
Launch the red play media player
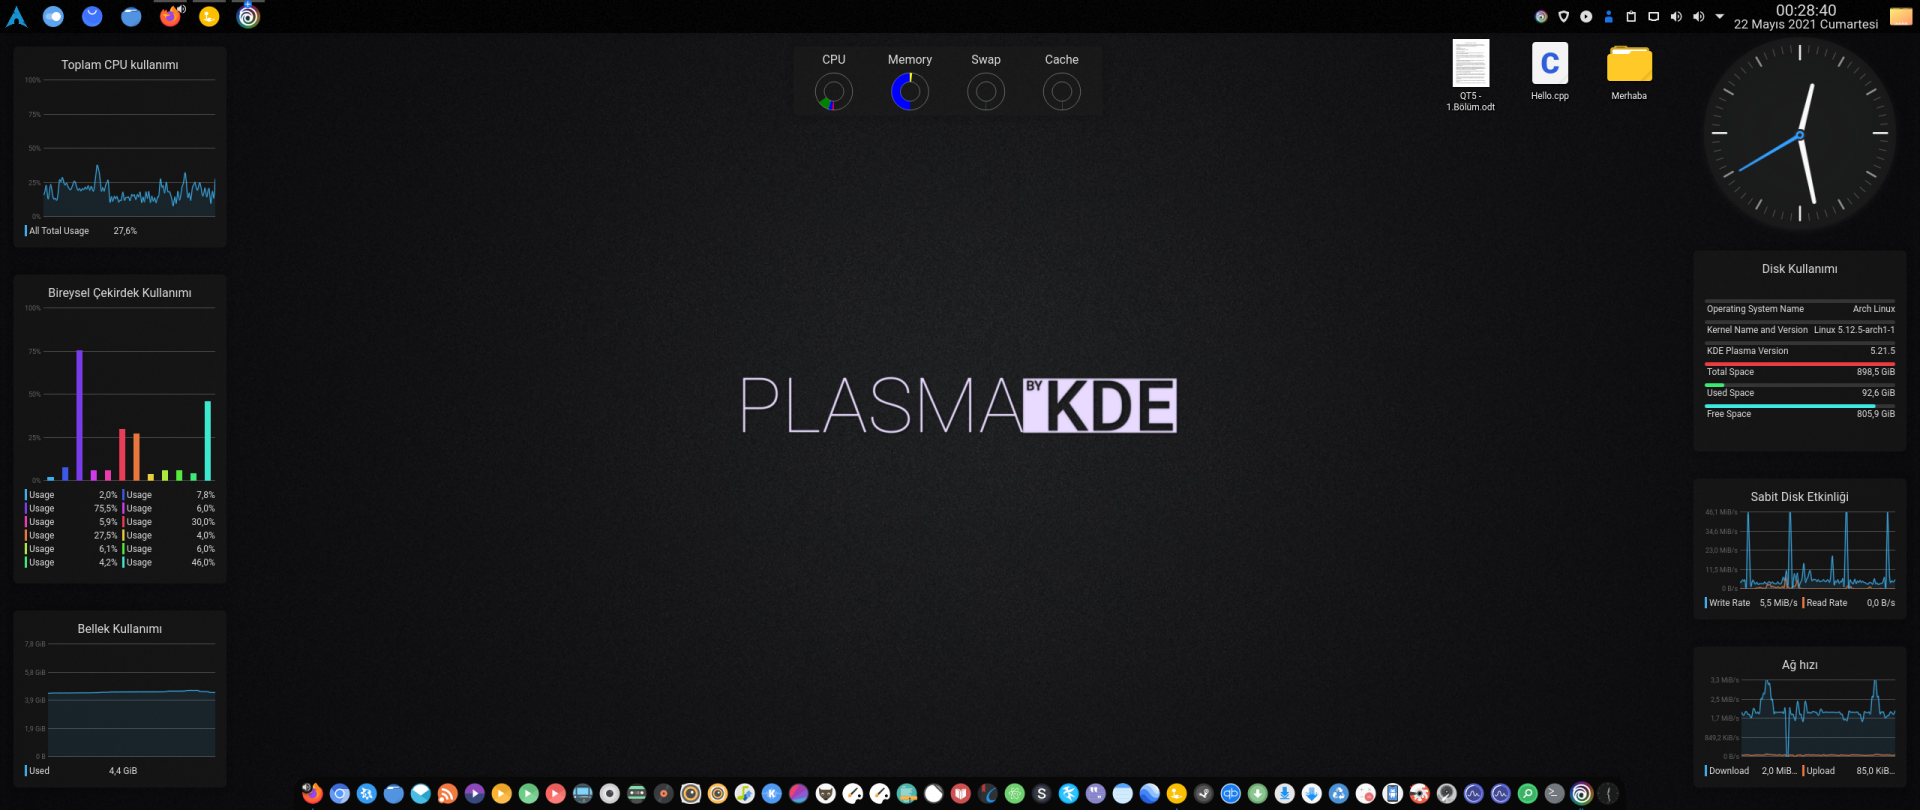[556, 793]
